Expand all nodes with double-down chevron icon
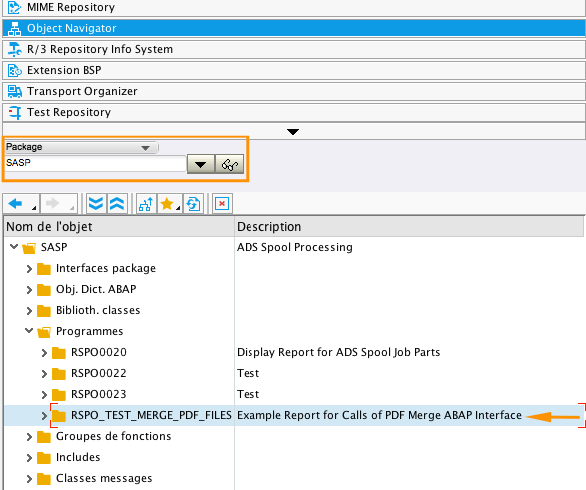The image size is (586, 490). [96, 204]
